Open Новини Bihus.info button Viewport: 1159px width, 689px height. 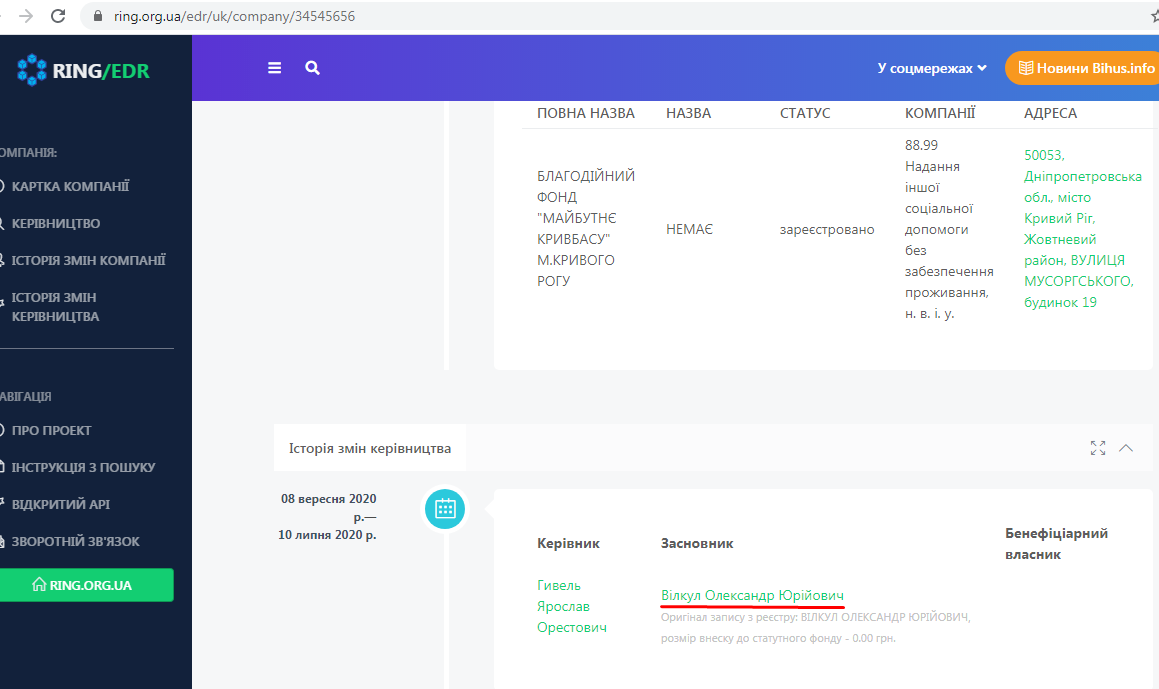[1084, 68]
